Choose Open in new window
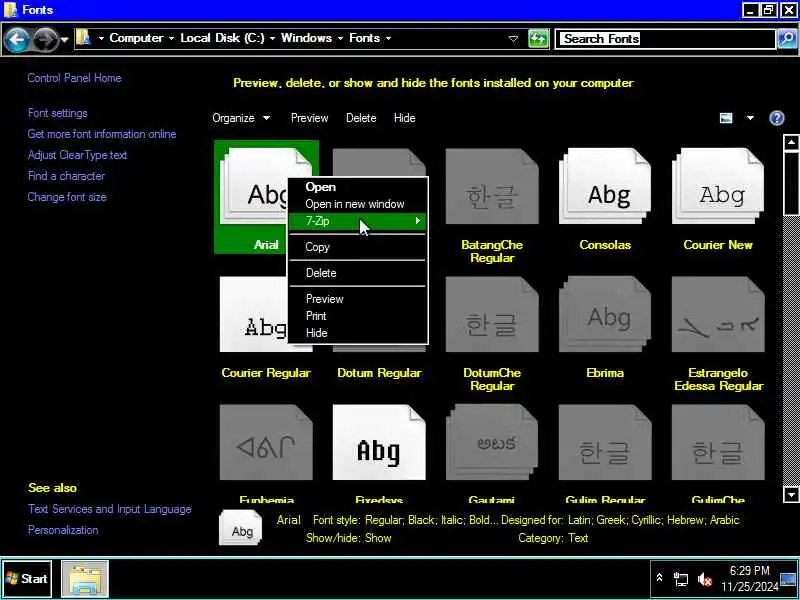The height and width of the screenshot is (600, 800). [x=358, y=204]
